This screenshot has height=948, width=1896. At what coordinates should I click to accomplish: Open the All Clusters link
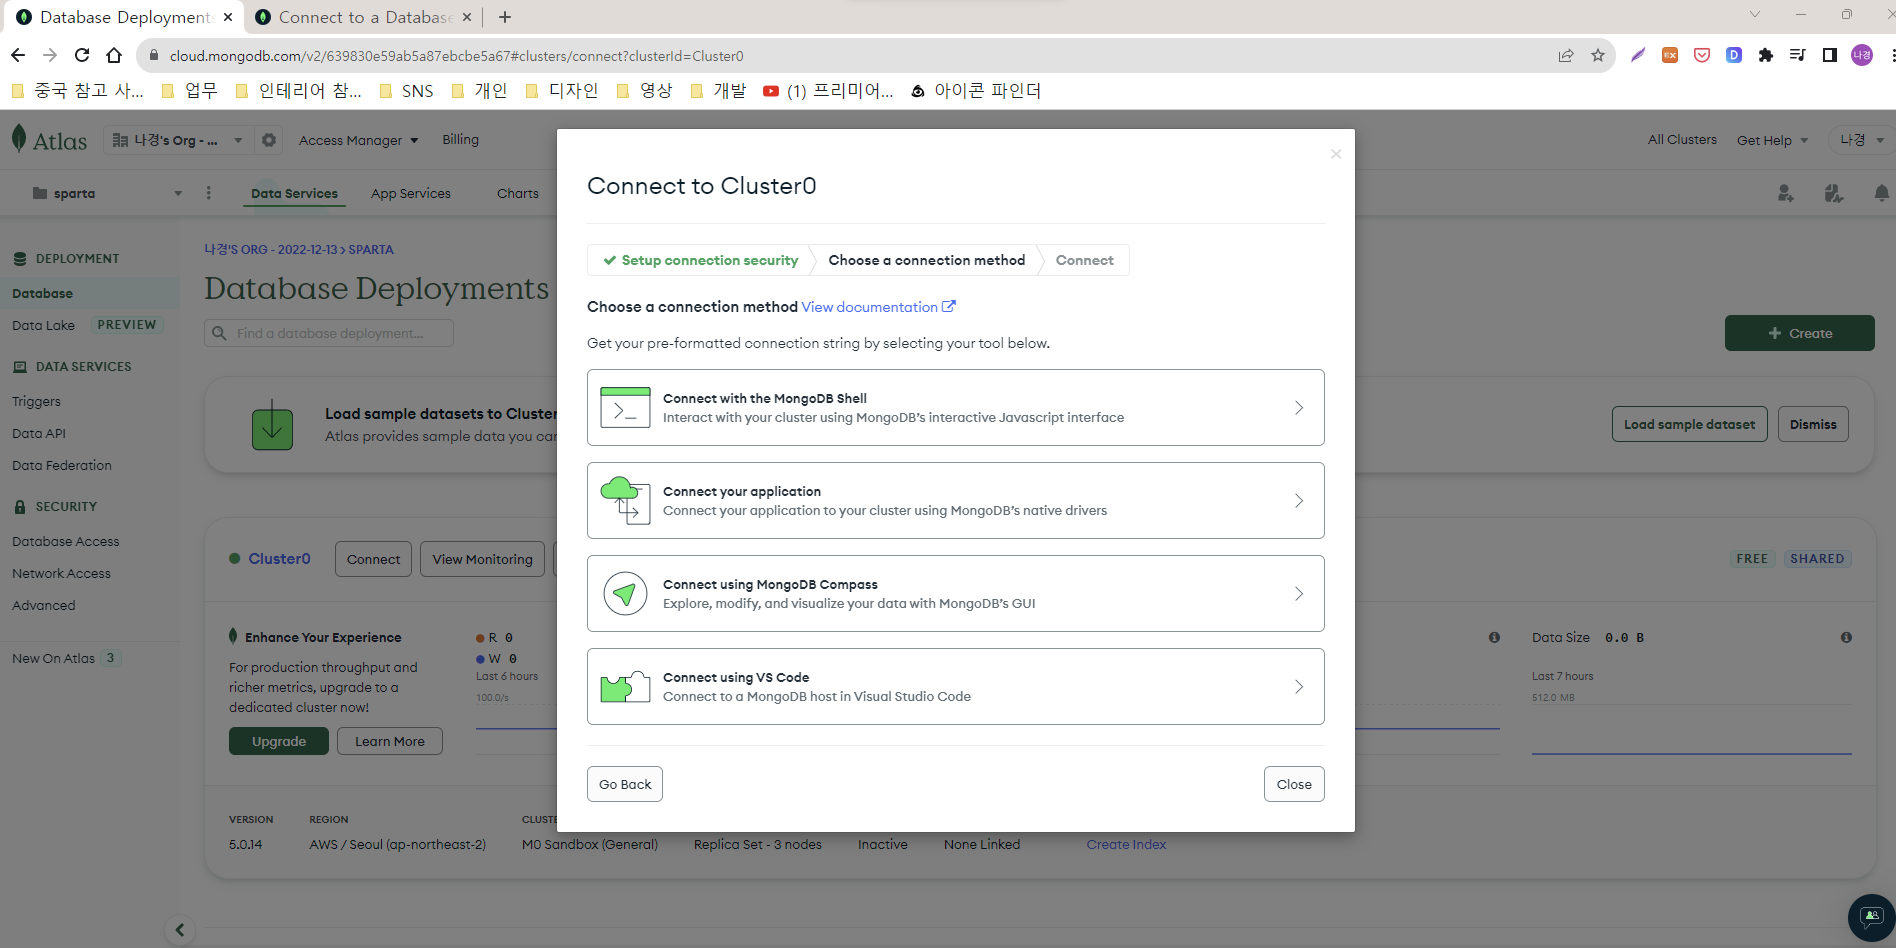point(1682,139)
